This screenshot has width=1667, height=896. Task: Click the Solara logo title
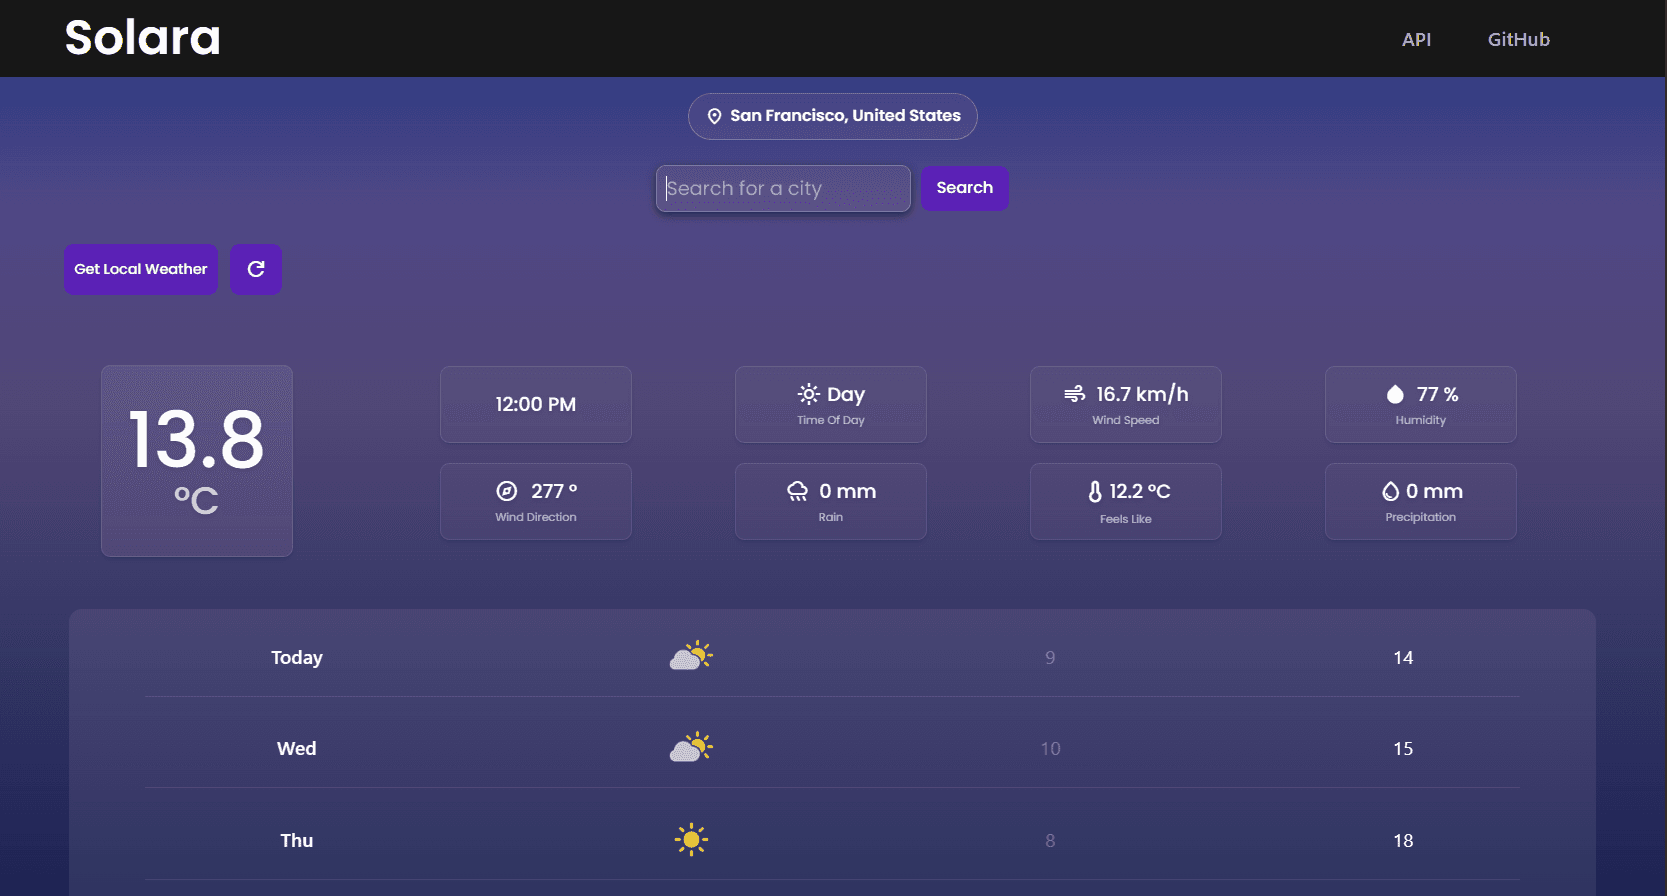[x=143, y=38]
